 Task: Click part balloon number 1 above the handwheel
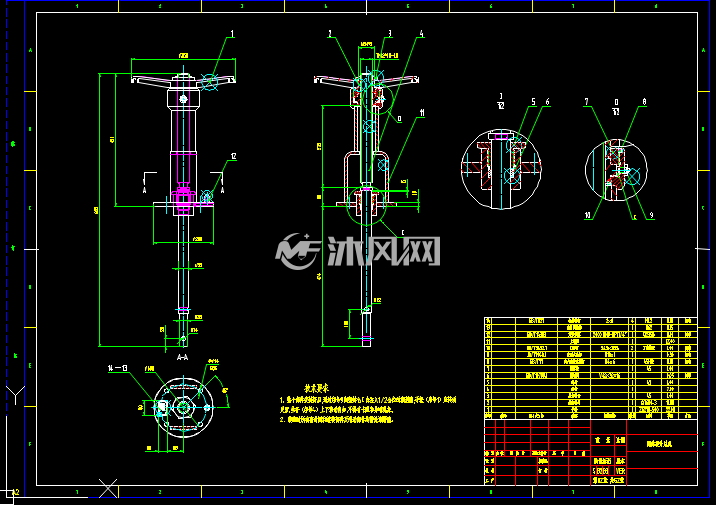point(232,33)
